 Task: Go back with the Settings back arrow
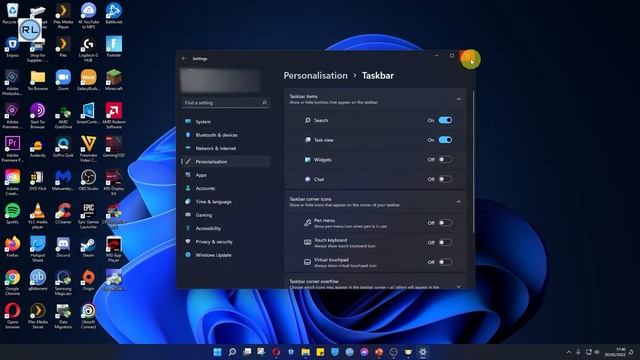(184, 58)
